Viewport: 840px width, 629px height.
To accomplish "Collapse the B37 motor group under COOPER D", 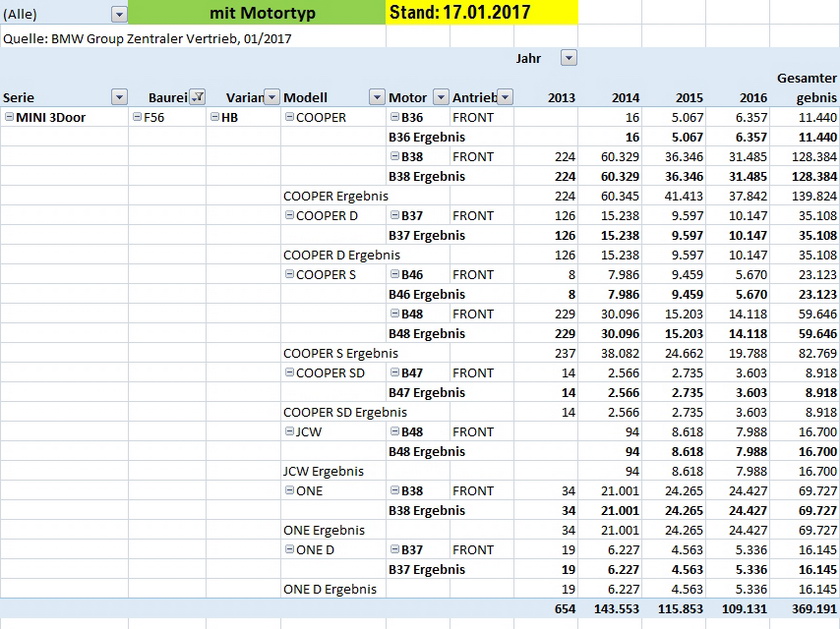I will coord(395,215).
